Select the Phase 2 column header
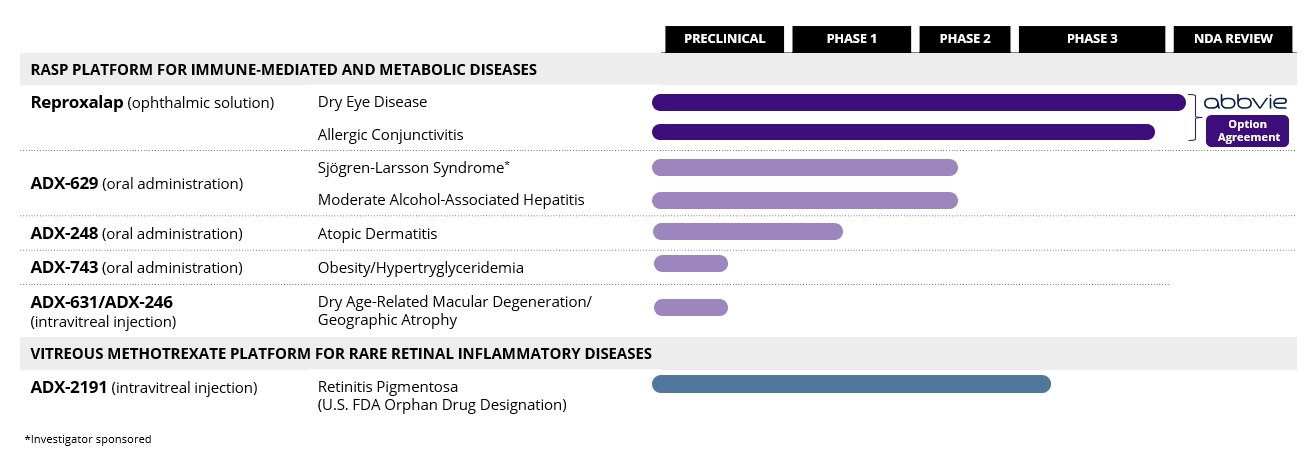 [965, 39]
